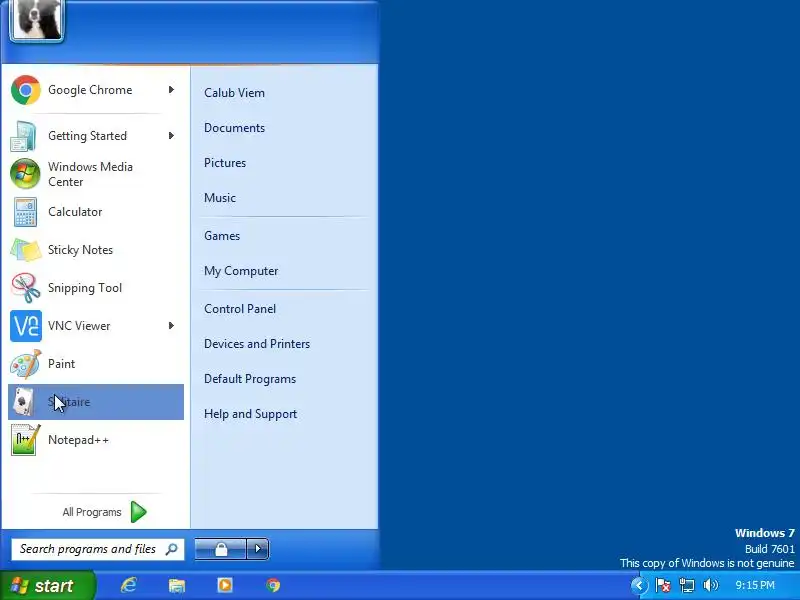Click the Getting Started icon
The image size is (800, 600).
[x=23, y=136]
